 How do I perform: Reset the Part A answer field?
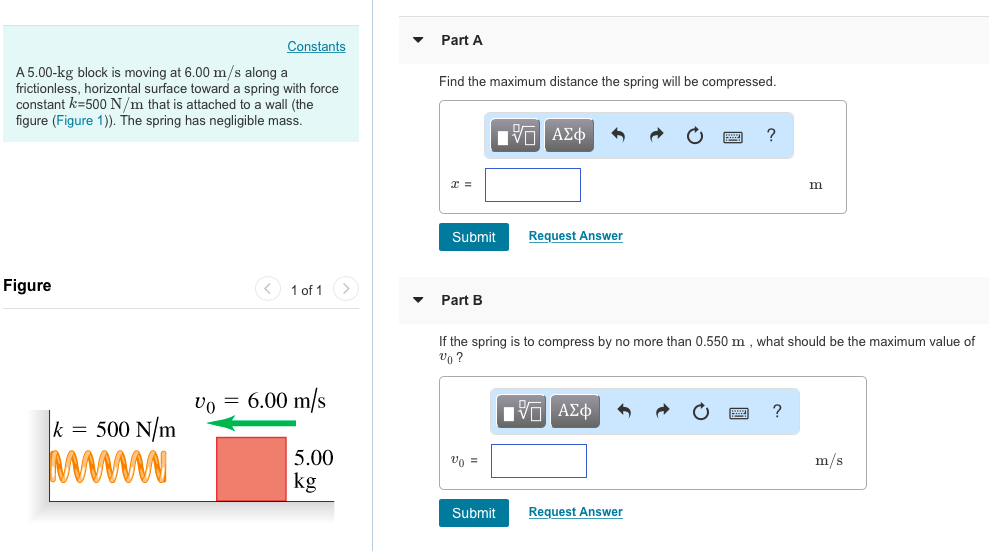(695, 137)
